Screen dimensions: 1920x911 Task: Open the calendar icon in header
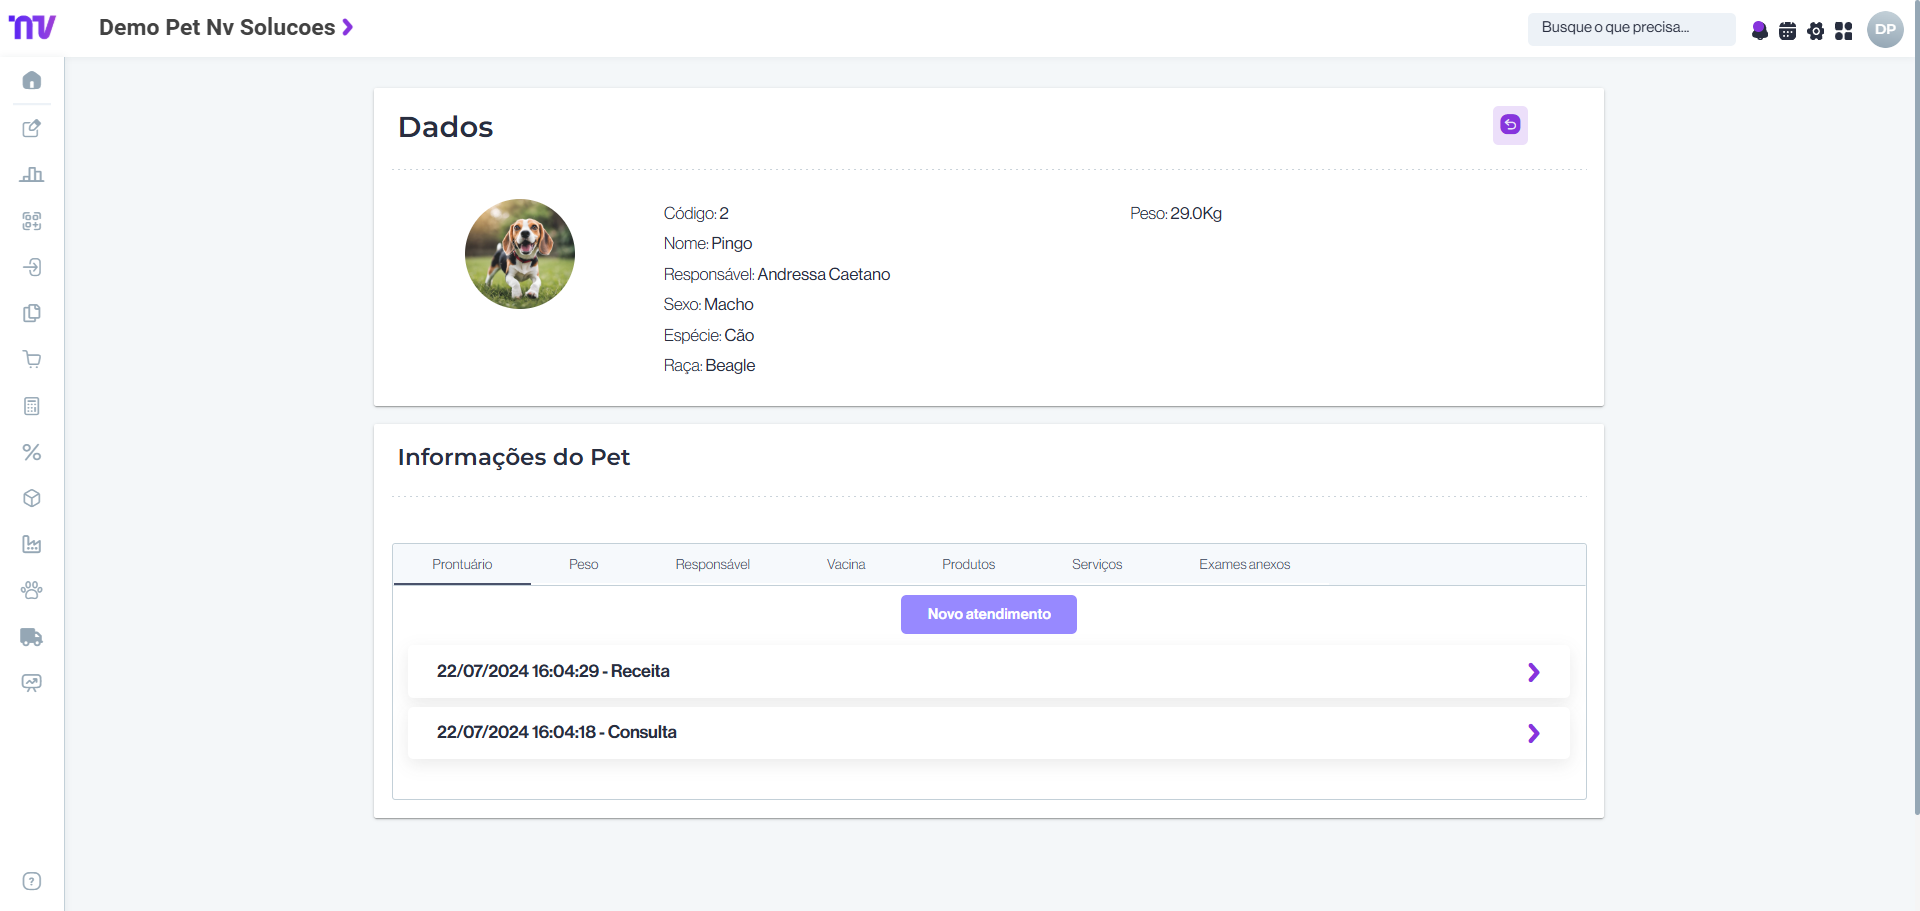click(1788, 31)
